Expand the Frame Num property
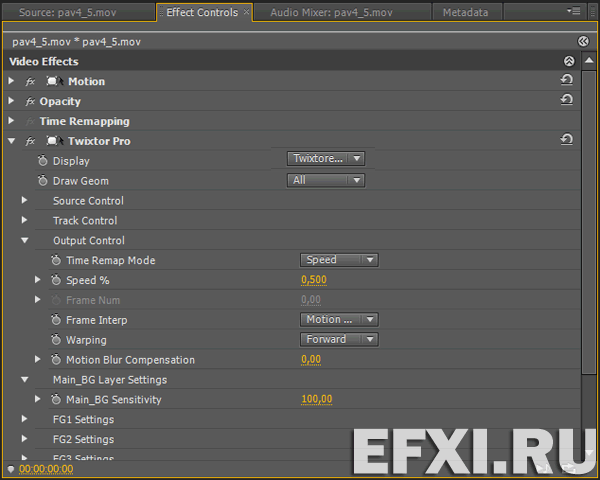Image resolution: width=600 pixels, height=480 pixels. tap(38, 300)
